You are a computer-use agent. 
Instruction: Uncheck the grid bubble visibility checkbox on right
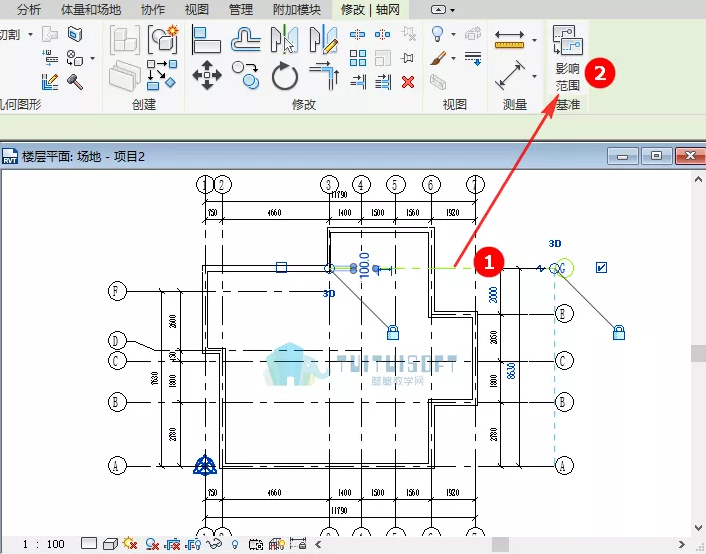point(602,267)
